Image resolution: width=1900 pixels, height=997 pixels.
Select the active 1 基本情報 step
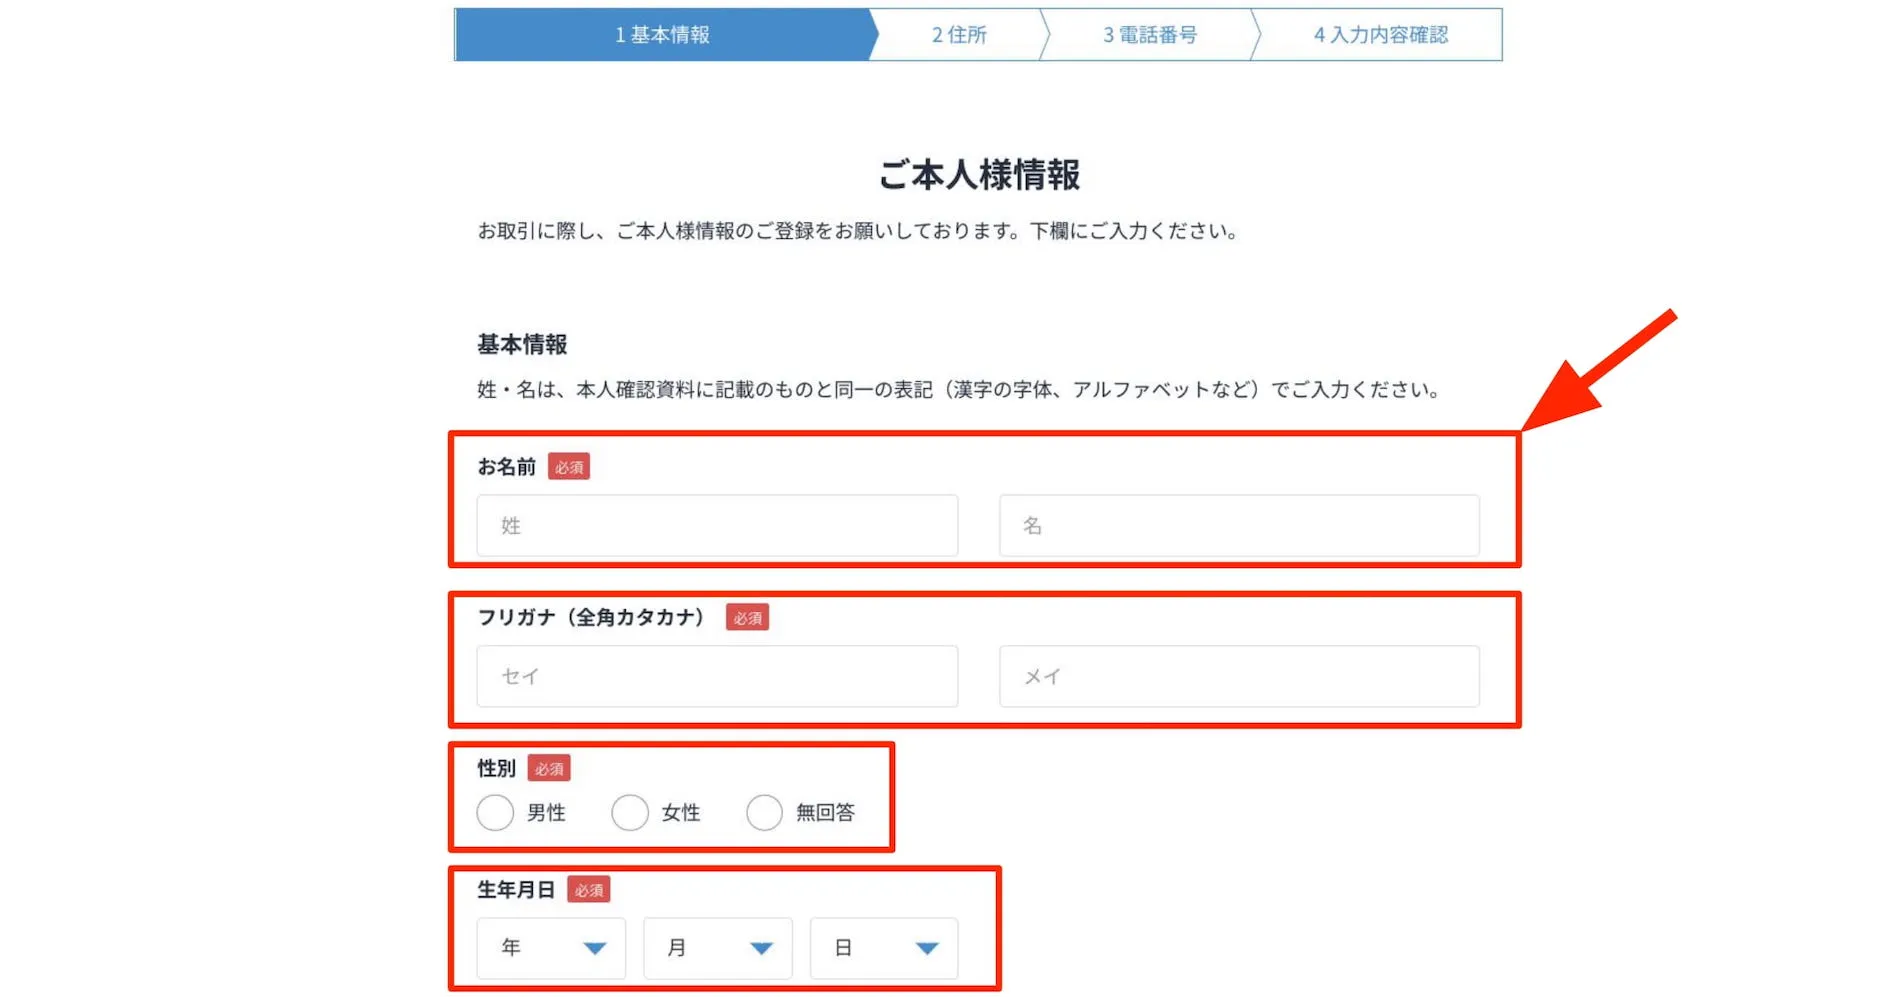[x=663, y=34]
